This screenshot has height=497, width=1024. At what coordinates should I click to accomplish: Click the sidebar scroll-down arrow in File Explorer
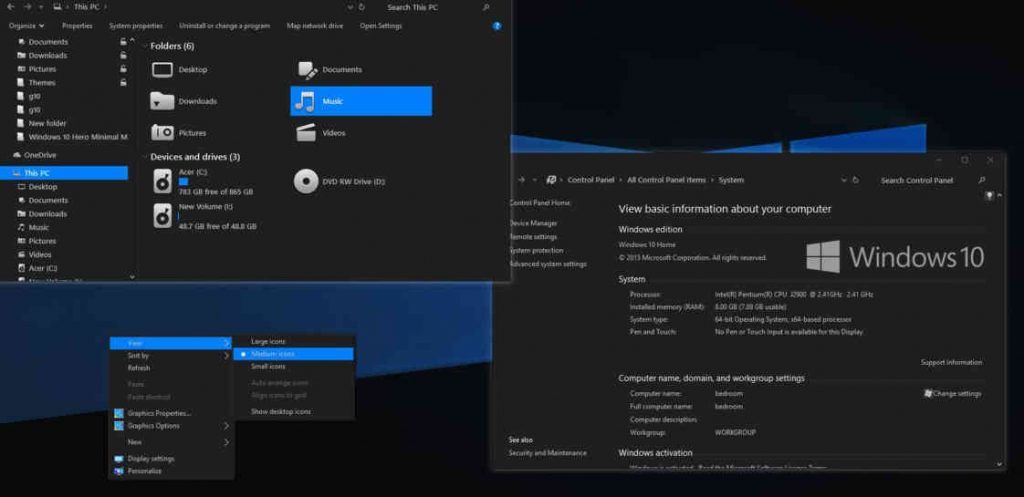coord(133,277)
